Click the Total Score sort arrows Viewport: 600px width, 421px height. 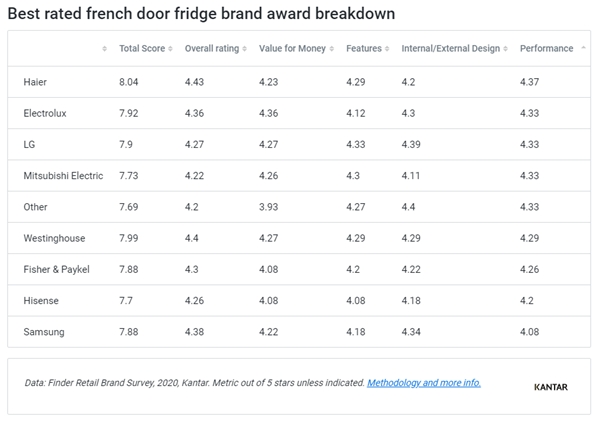pyautogui.click(x=171, y=49)
